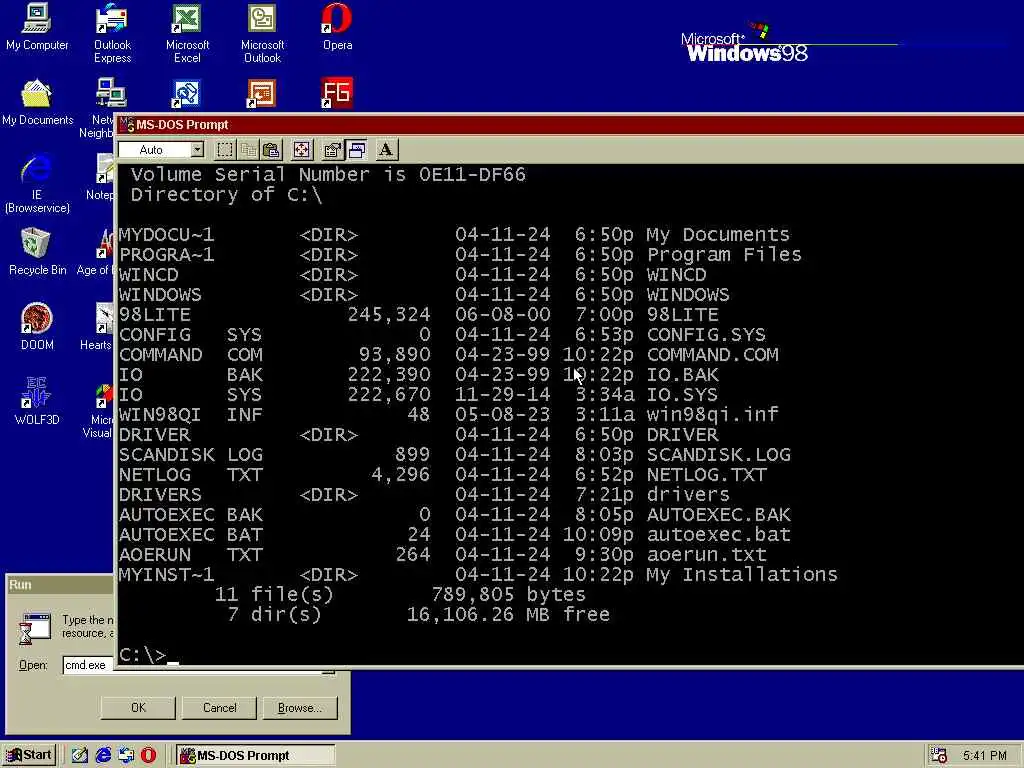Launch DOOM desktop shortcut

coord(37,327)
